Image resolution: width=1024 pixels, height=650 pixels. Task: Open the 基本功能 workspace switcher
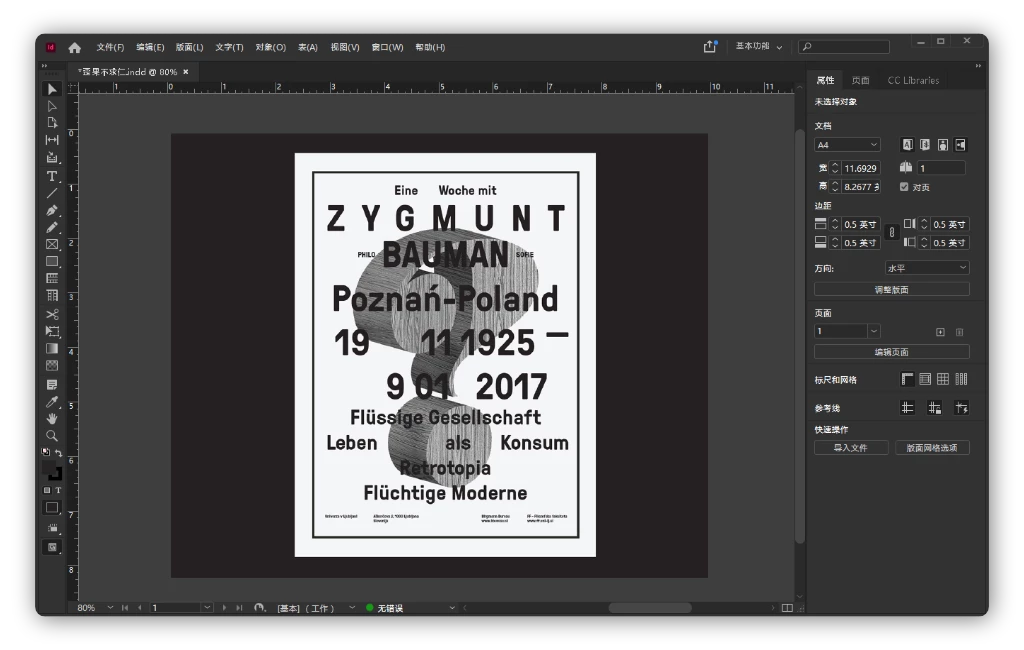coord(759,46)
